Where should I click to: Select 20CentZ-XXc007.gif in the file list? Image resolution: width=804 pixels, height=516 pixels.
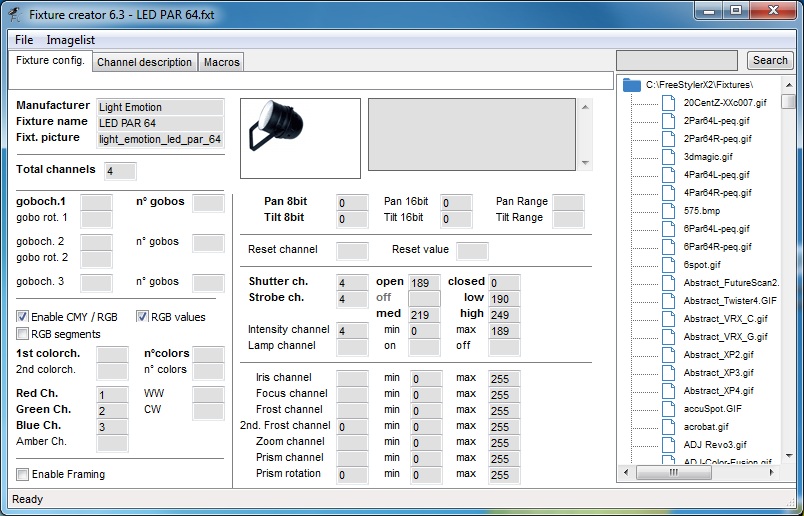(x=724, y=103)
